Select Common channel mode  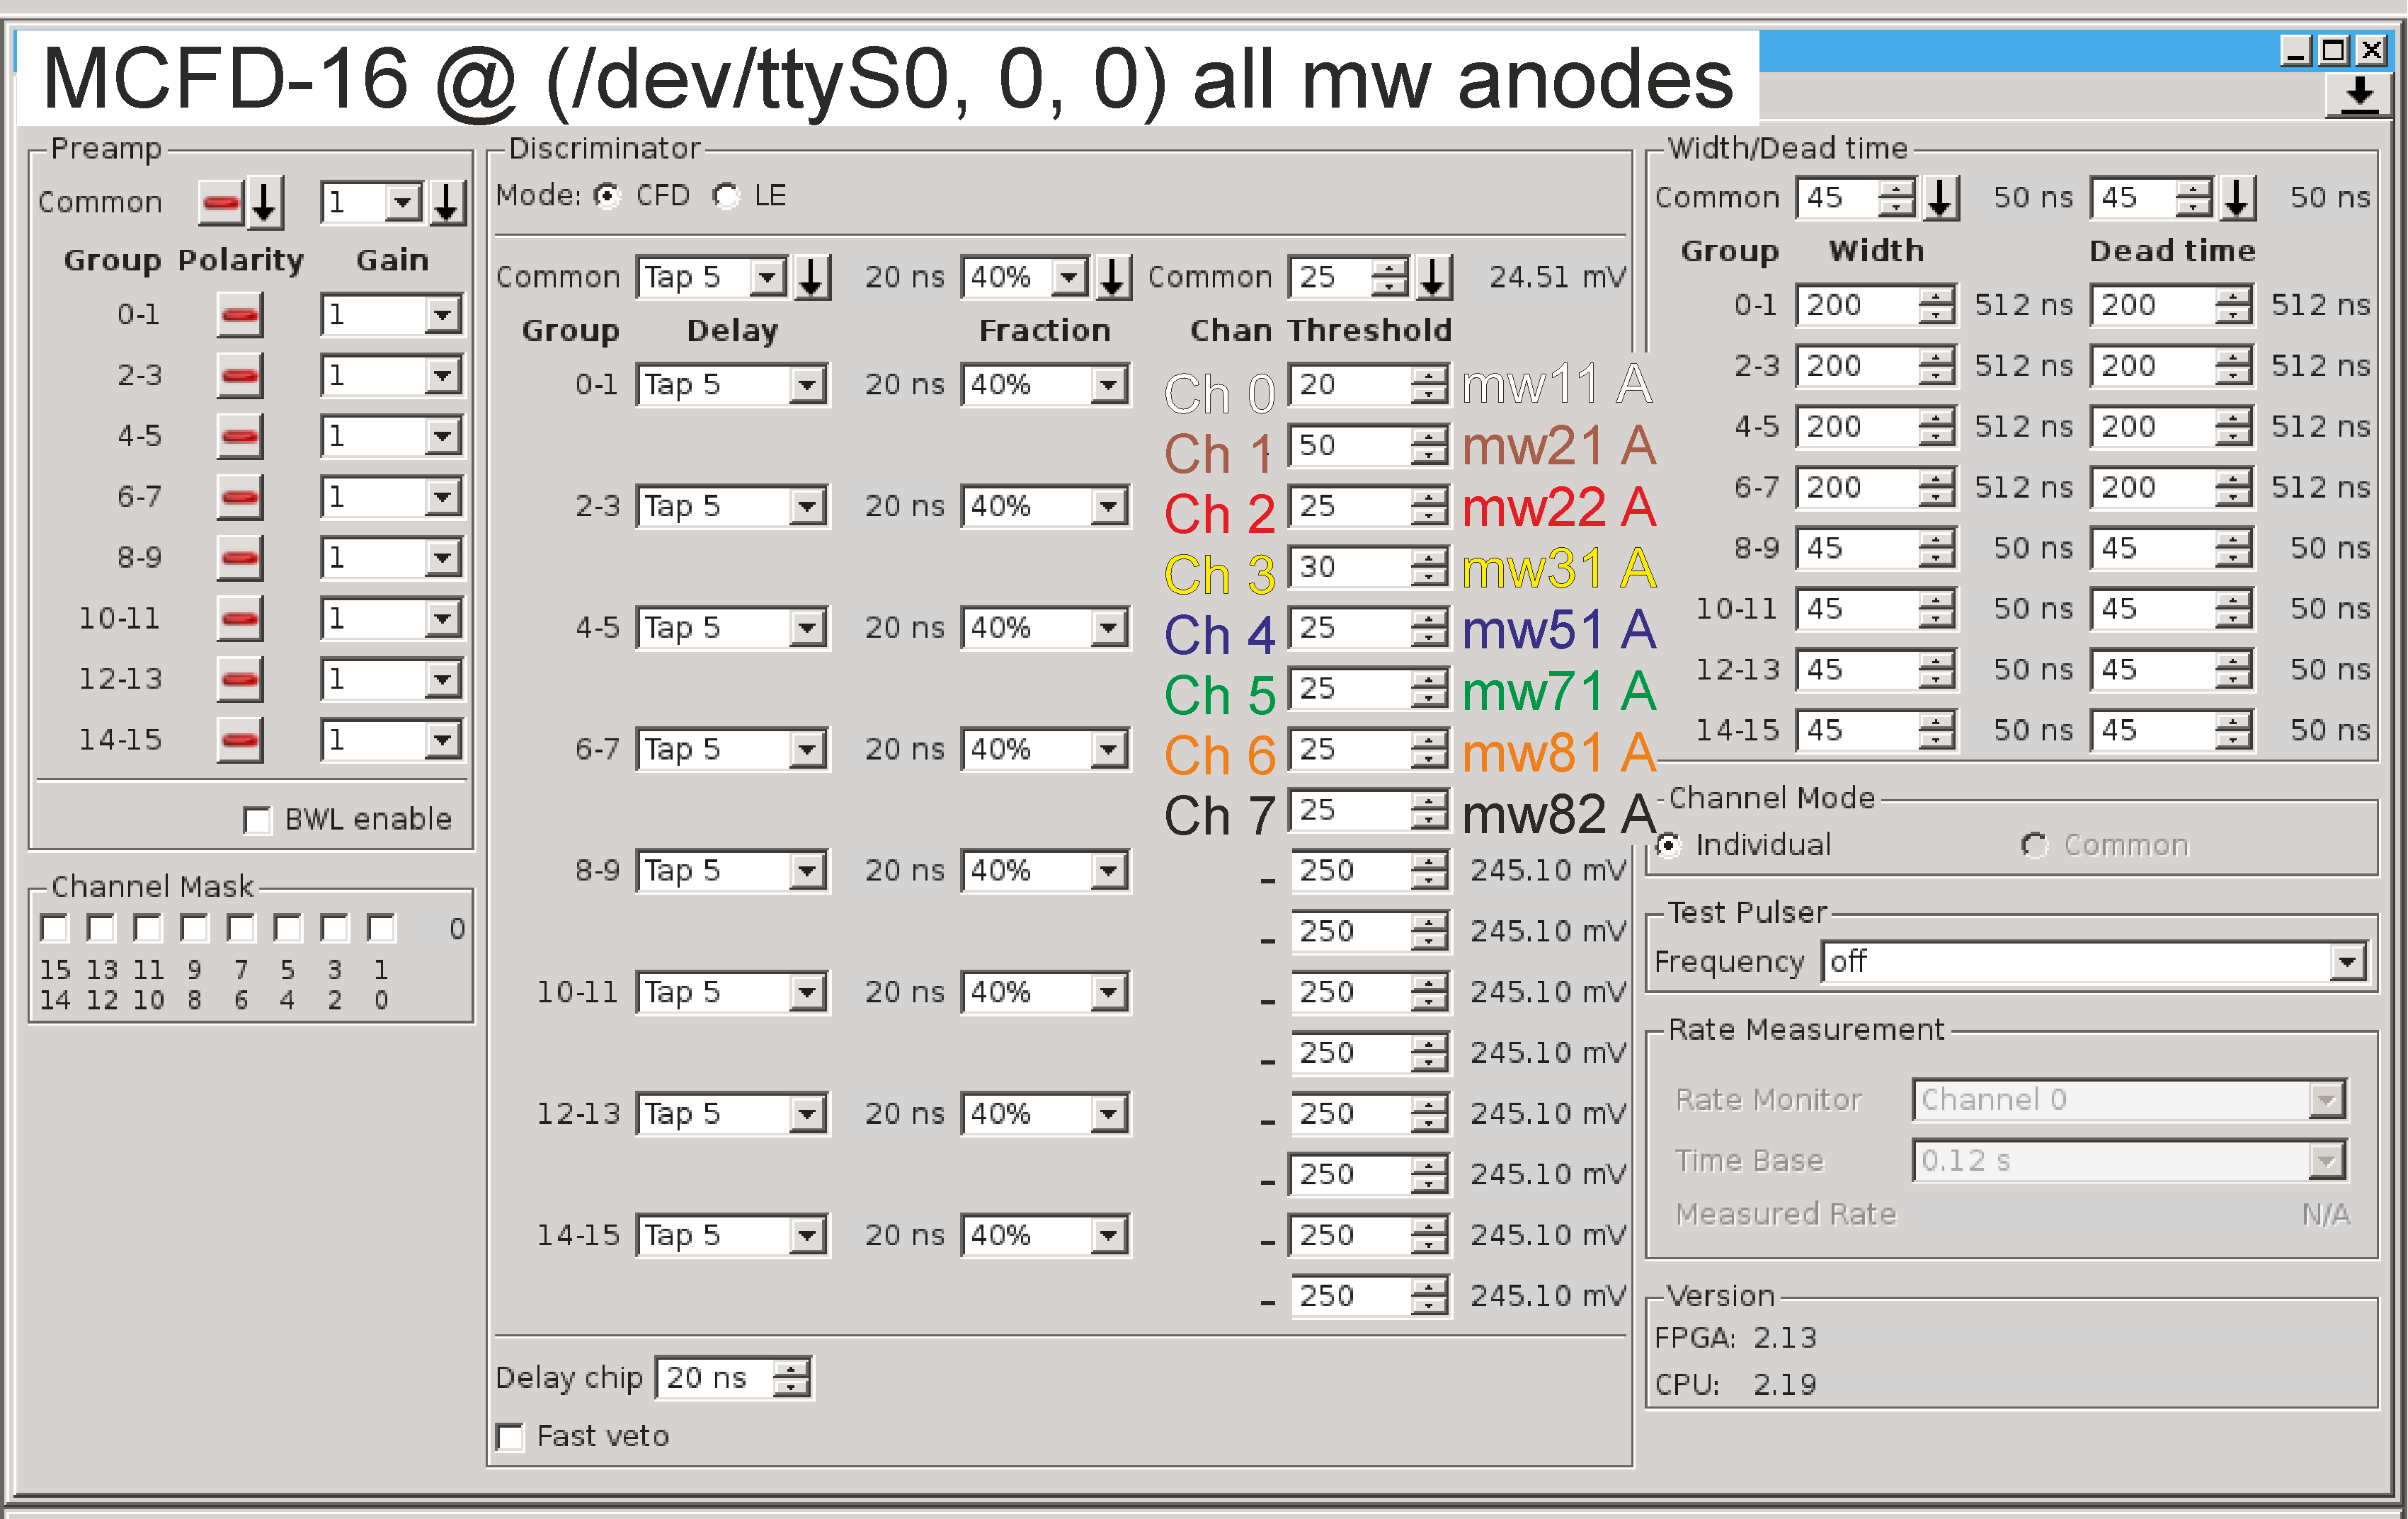pyautogui.click(x=2034, y=846)
